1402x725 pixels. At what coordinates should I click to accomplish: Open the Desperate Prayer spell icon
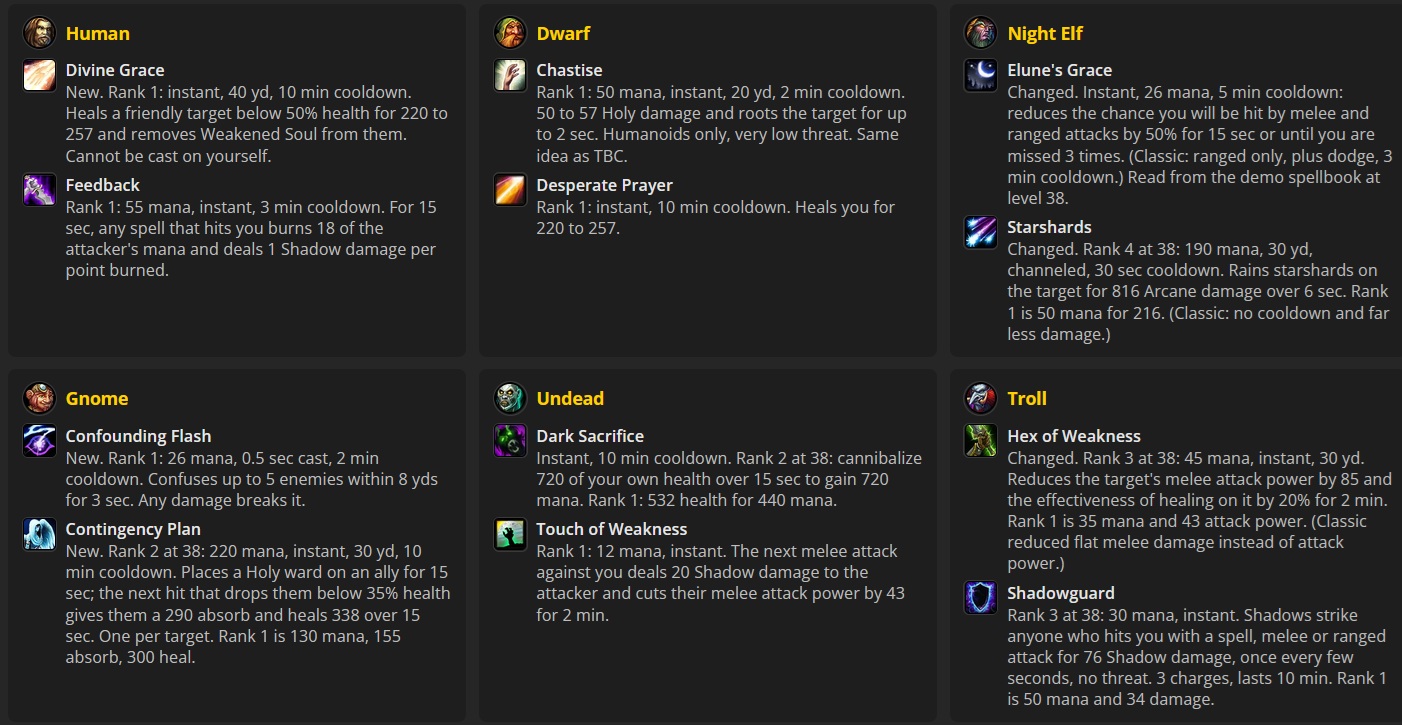[x=510, y=190]
